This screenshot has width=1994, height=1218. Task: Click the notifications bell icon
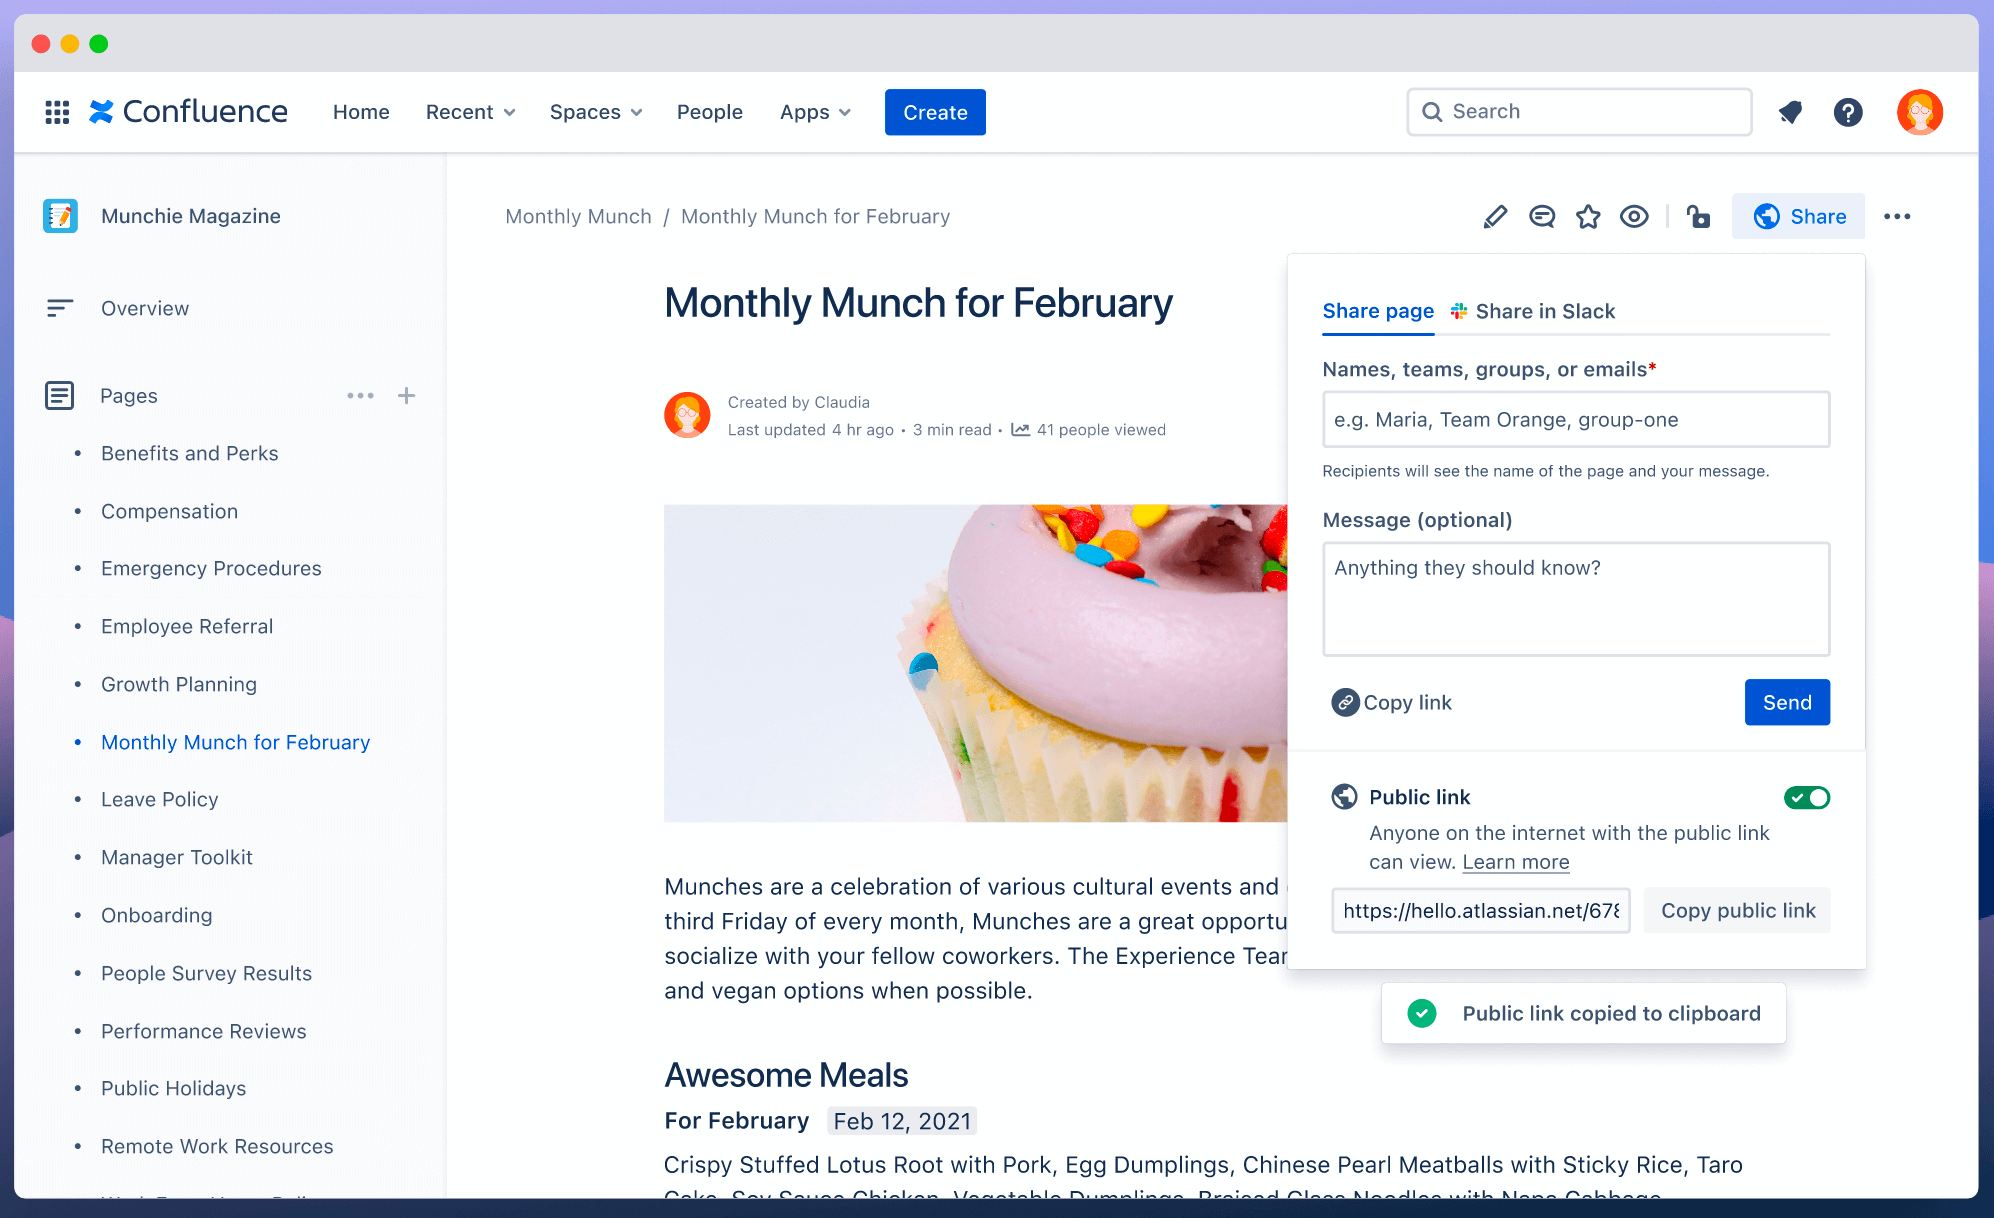coord(1790,111)
